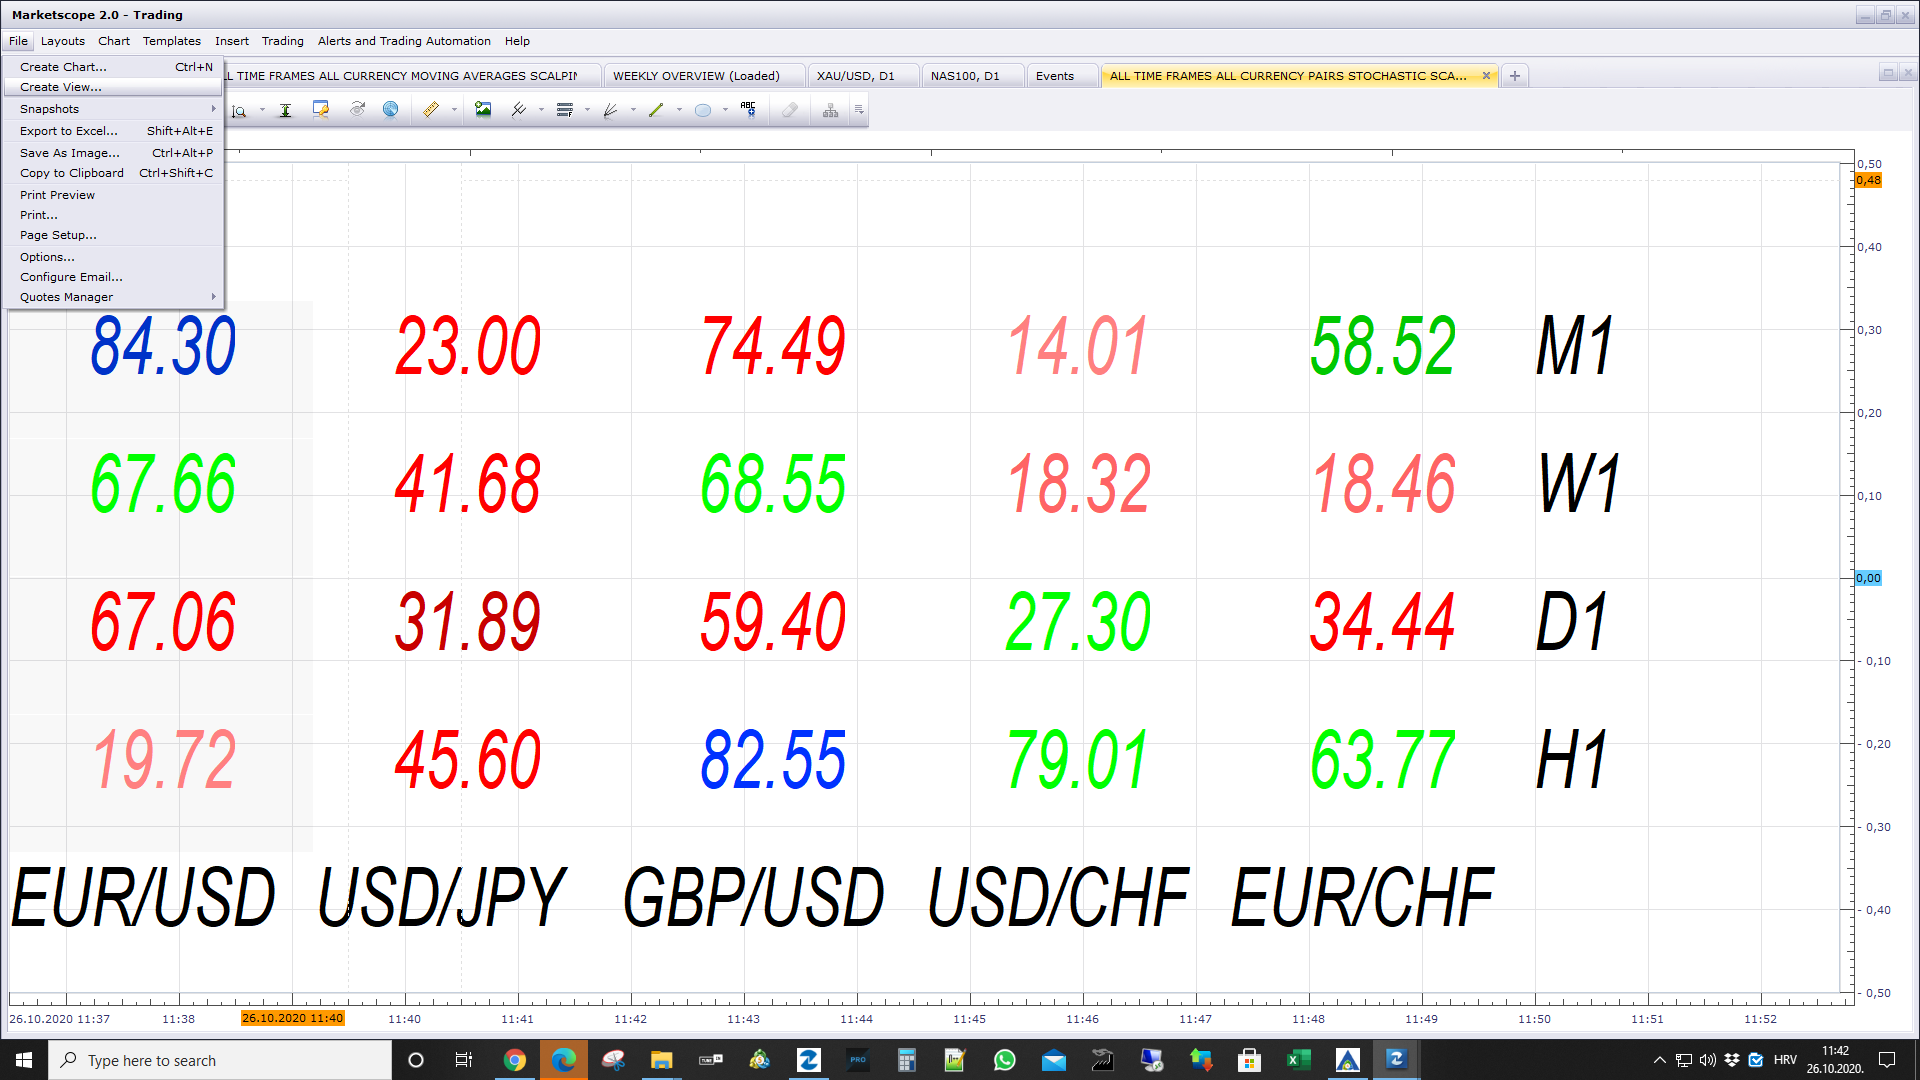Select Print Preview in File menu
The image size is (1920, 1080).
[113, 195]
